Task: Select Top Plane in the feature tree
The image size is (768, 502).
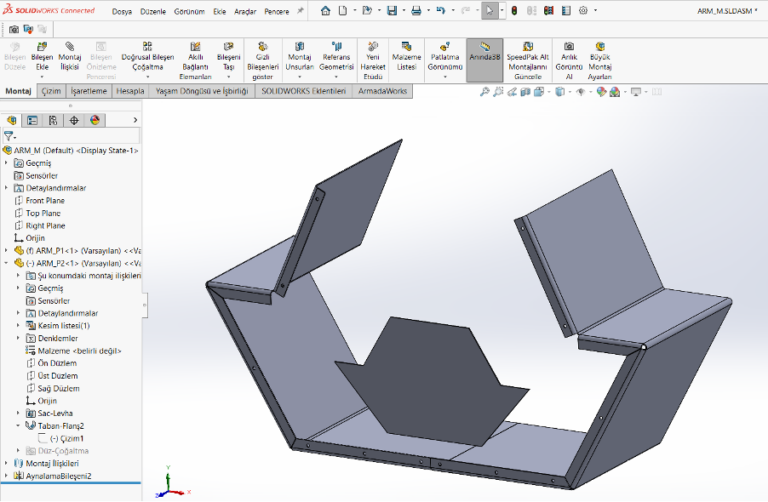Action: (x=43, y=213)
